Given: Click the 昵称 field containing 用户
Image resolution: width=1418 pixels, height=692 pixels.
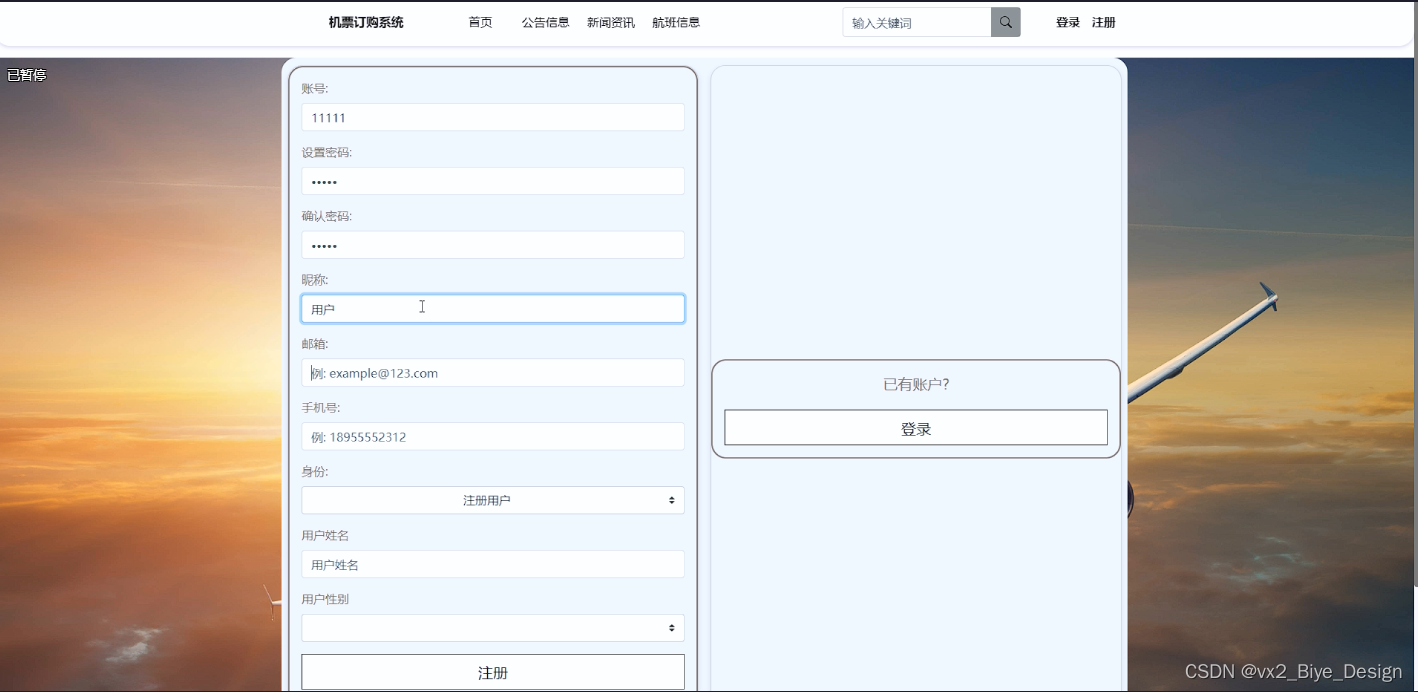Looking at the screenshot, I should (x=493, y=309).
